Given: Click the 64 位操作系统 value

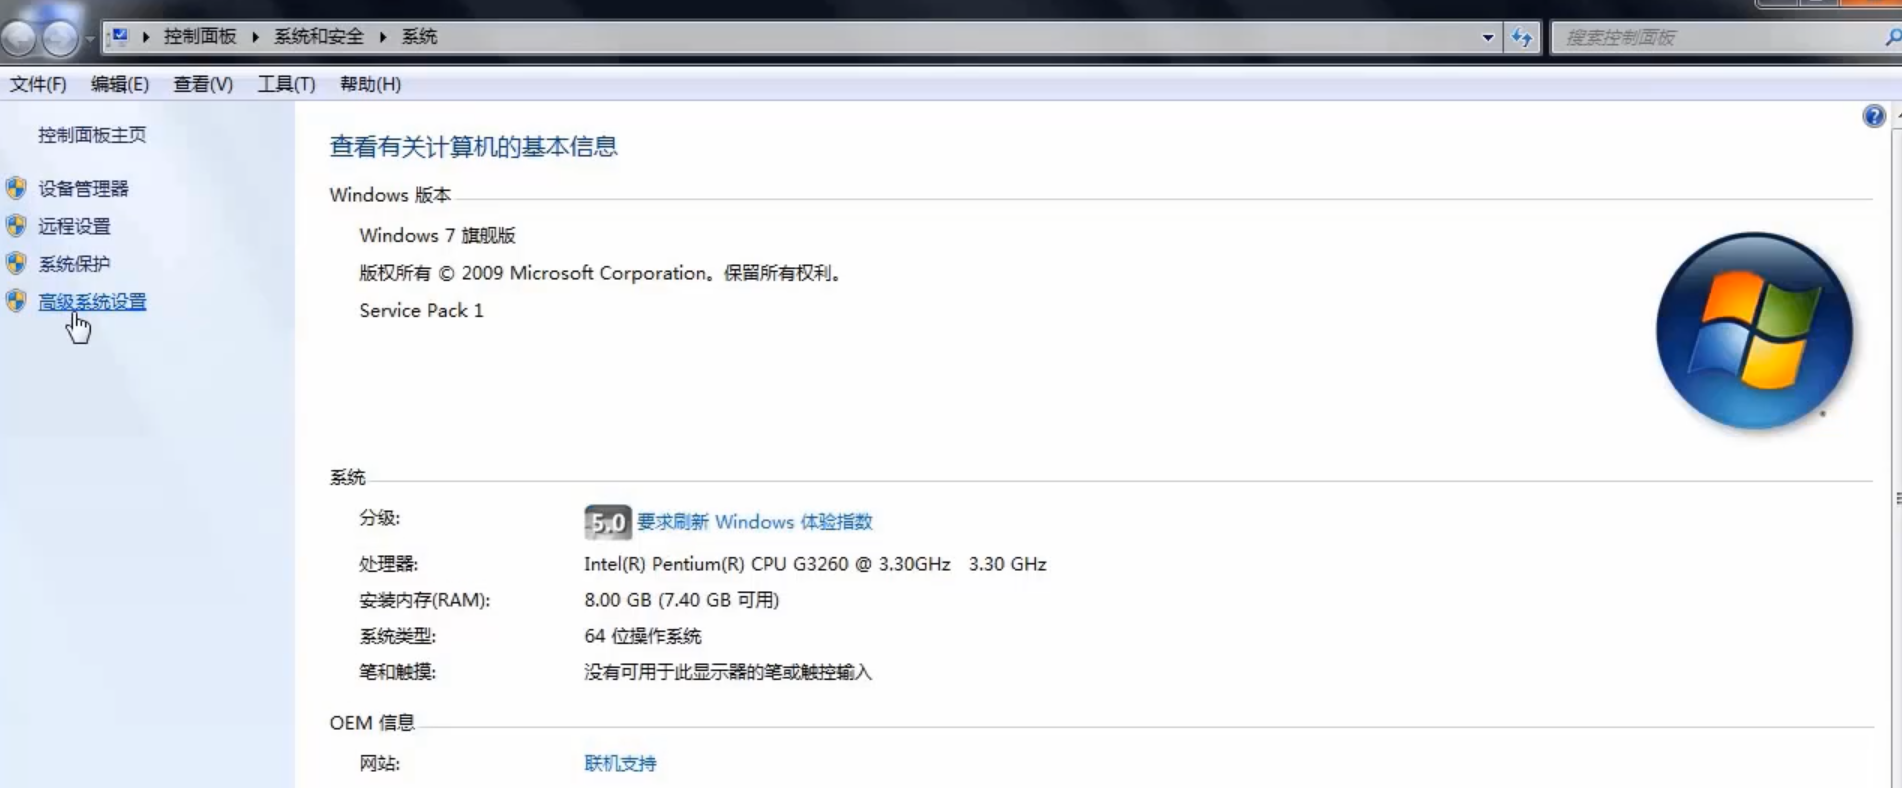Looking at the screenshot, I should coord(642,636).
